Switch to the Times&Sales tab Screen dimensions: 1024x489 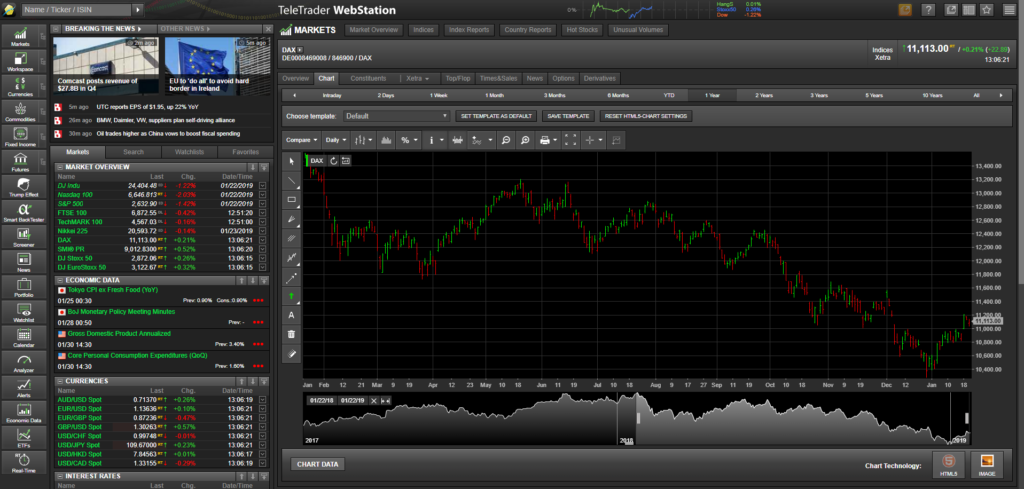[498, 78]
